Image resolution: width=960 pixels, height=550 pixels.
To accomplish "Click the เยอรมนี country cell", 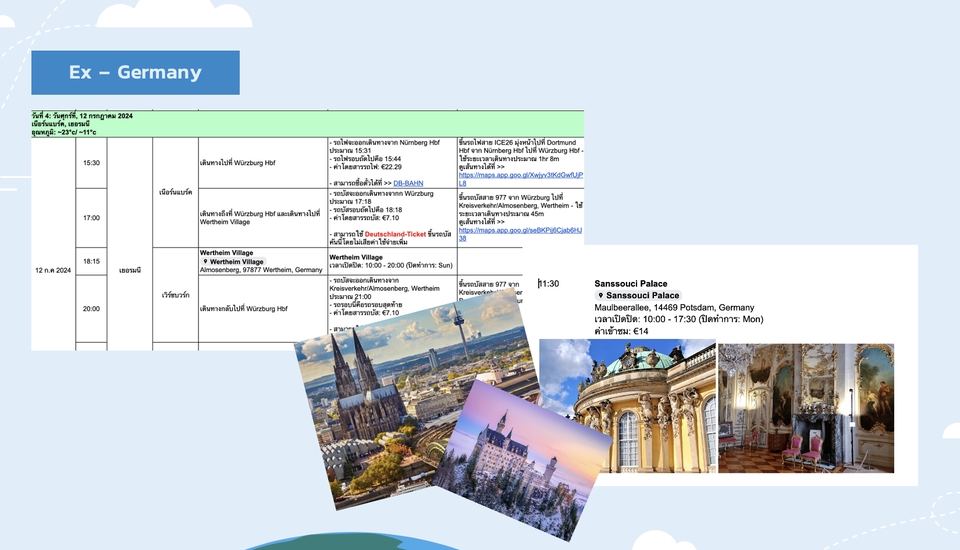I will point(130,270).
